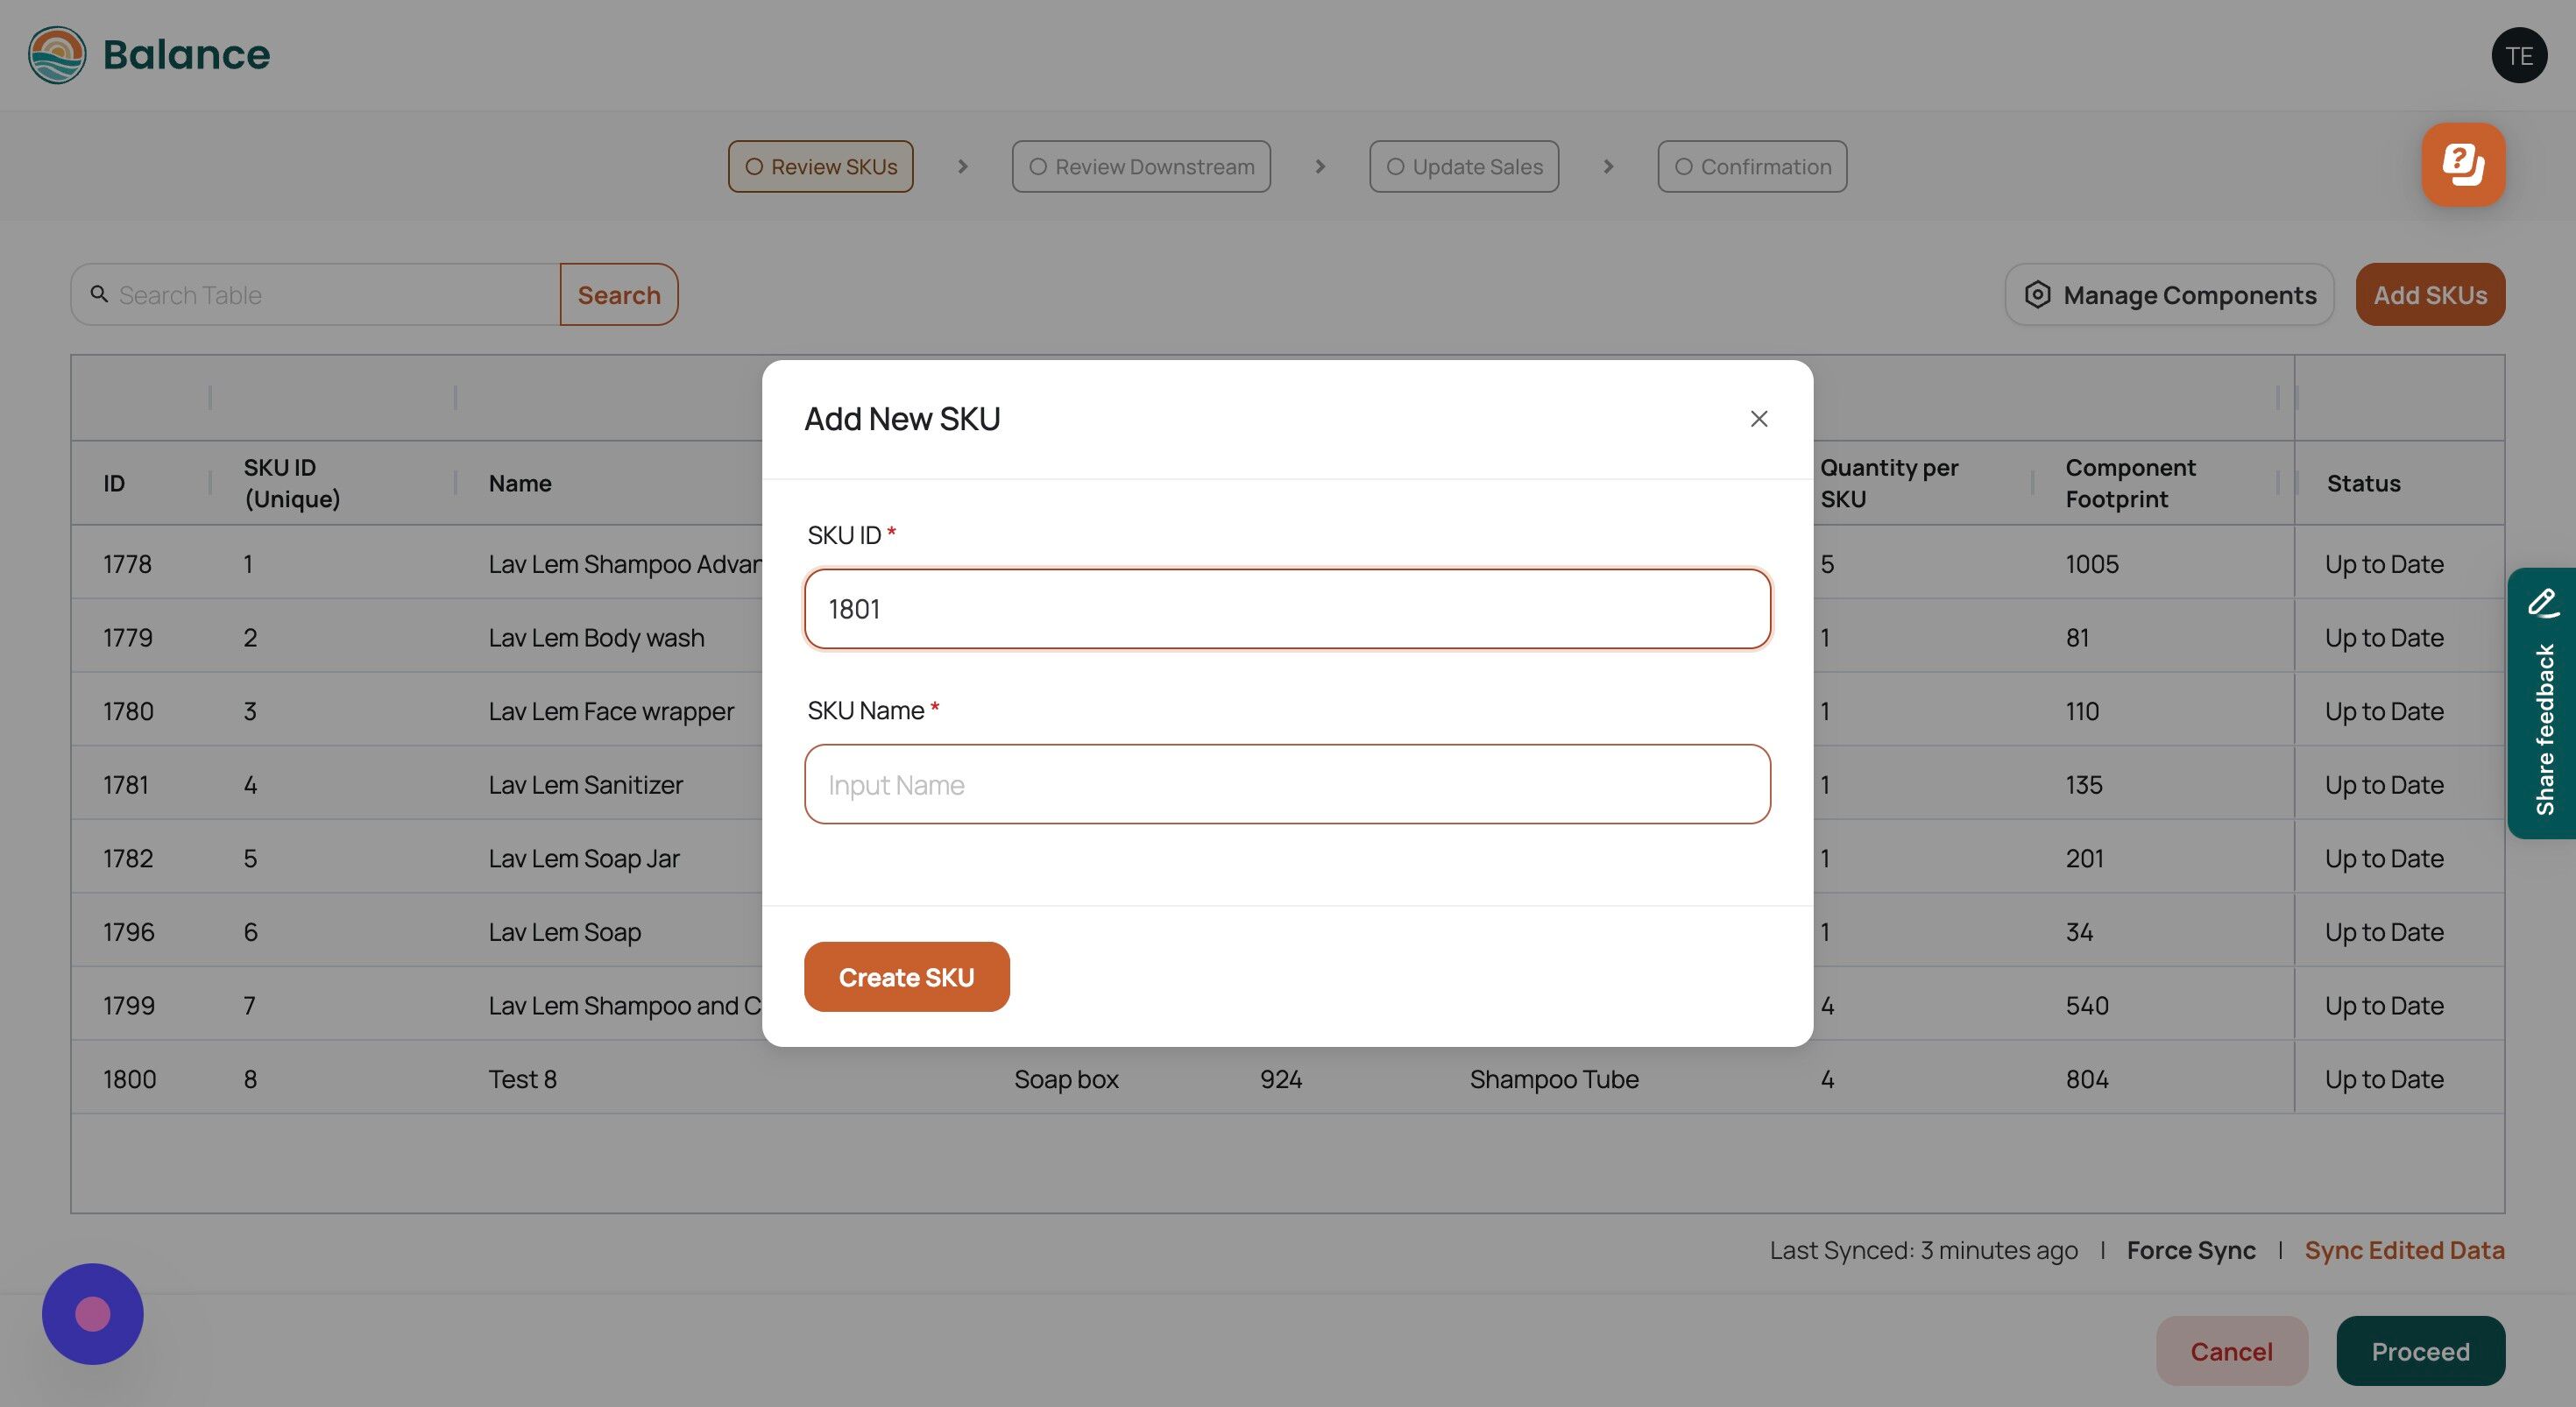This screenshot has width=2576, height=1407.
Task: Click Component Footprint value 540
Action: tap(2087, 1005)
